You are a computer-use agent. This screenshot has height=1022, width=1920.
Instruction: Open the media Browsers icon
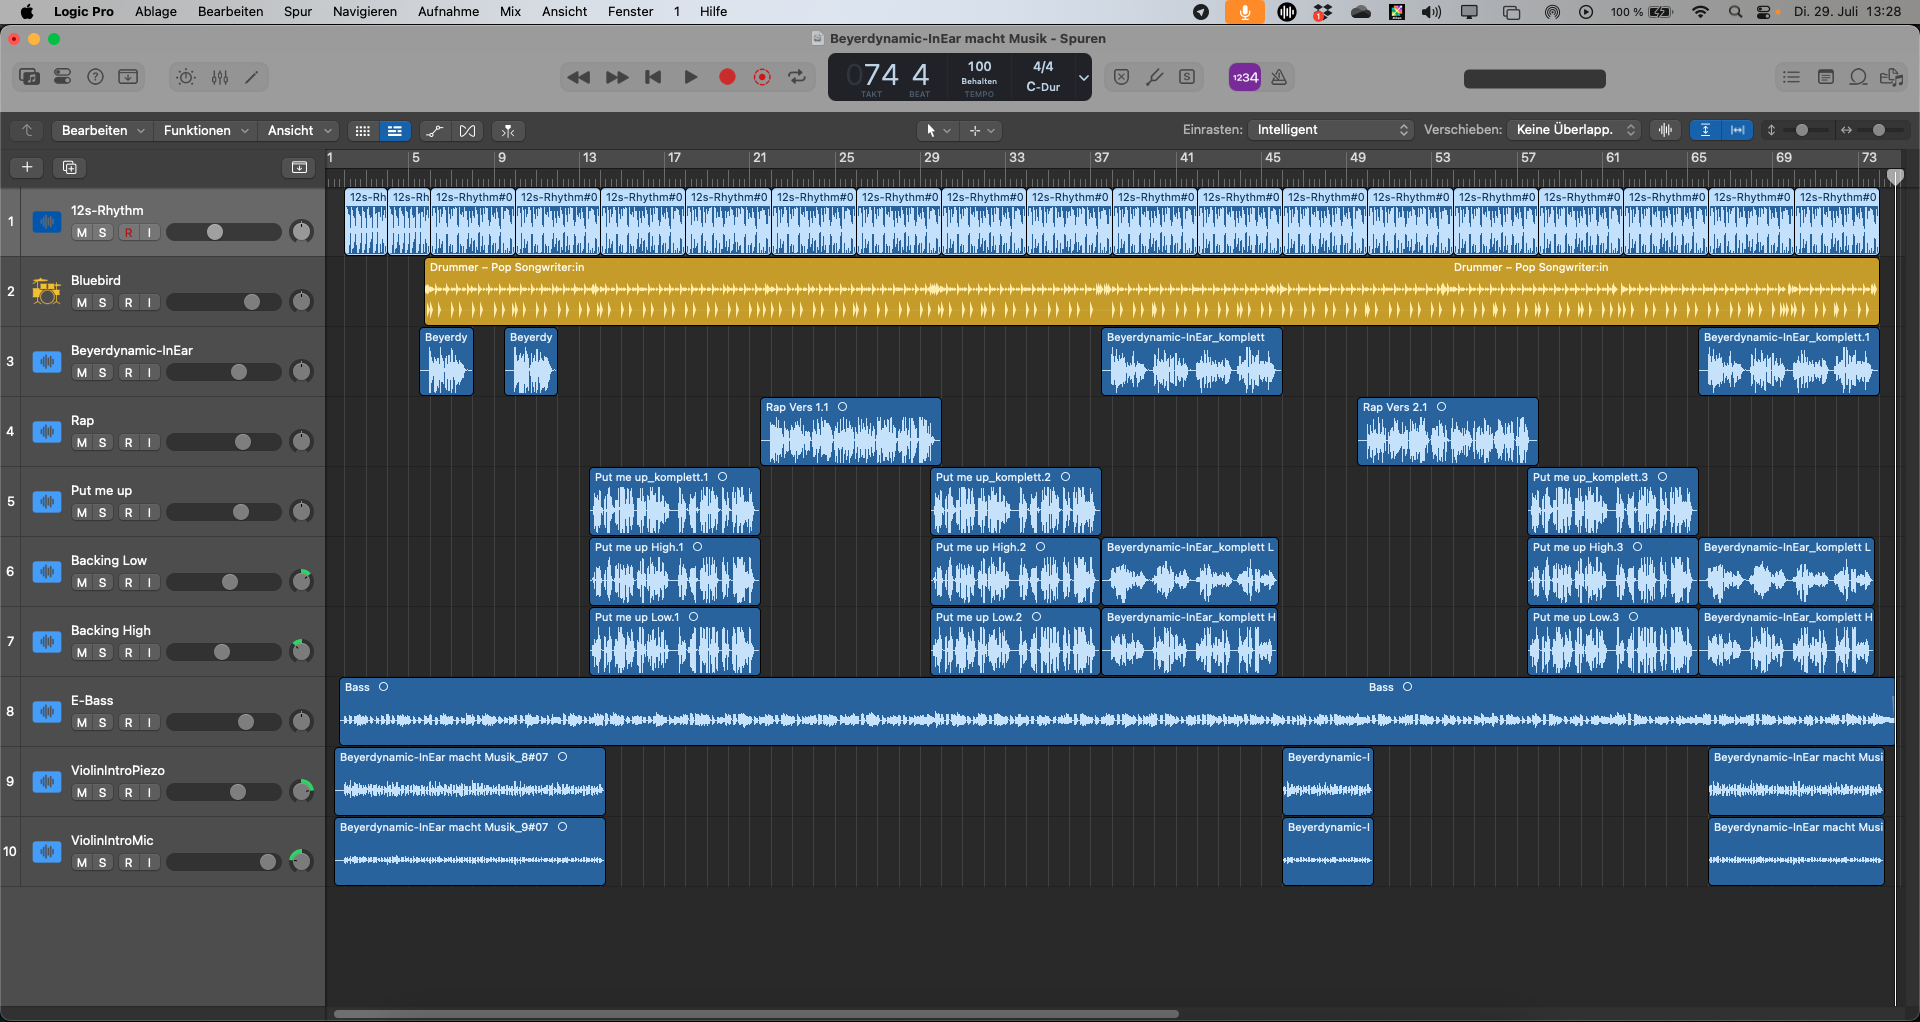coord(1891,77)
